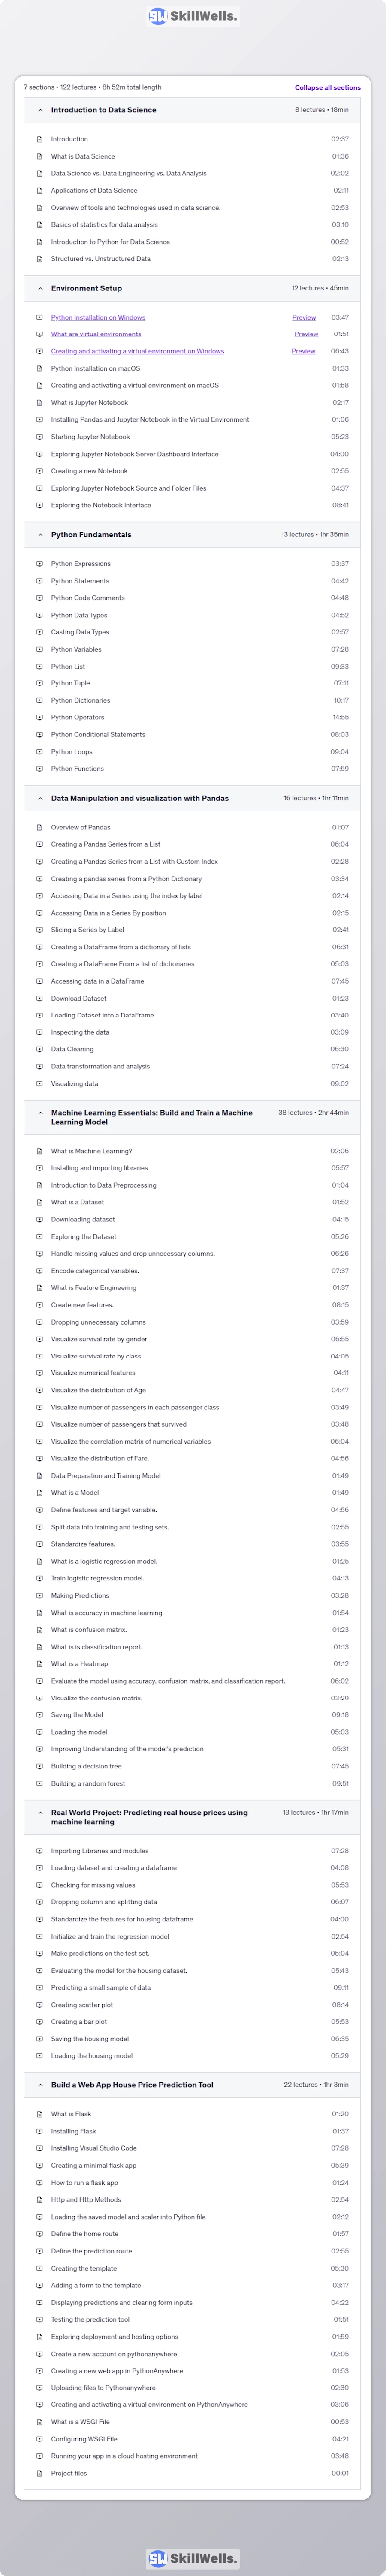Click Preview for virtual environment on Windows lecture
Image resolution: width=386 pixels, height=2576 pixels.
pyautogui.click(x=303, y=351)
